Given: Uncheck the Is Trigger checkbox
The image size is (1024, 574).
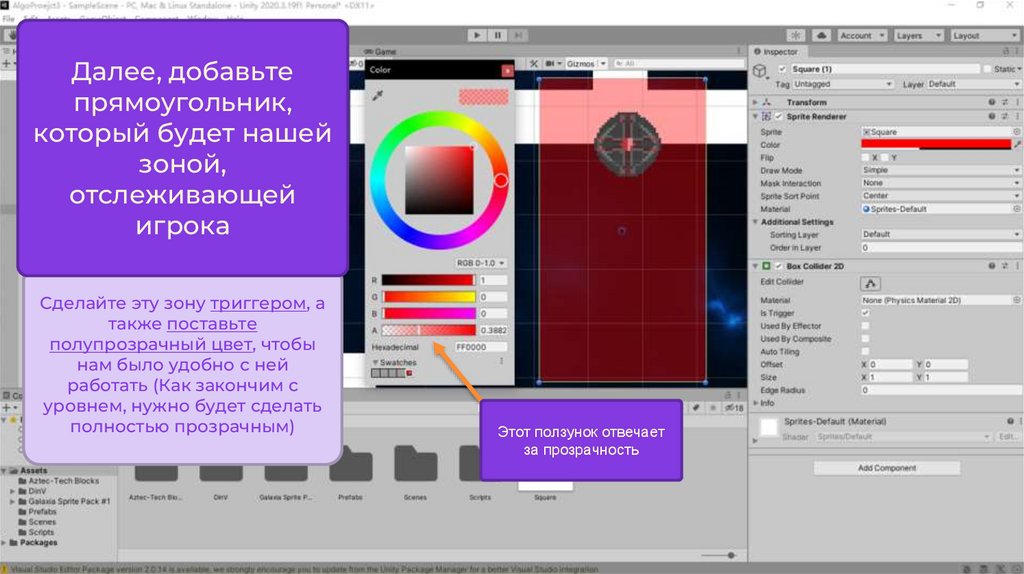Looking at the screenshot, I should pyautogui.click(x=865, y=313).
